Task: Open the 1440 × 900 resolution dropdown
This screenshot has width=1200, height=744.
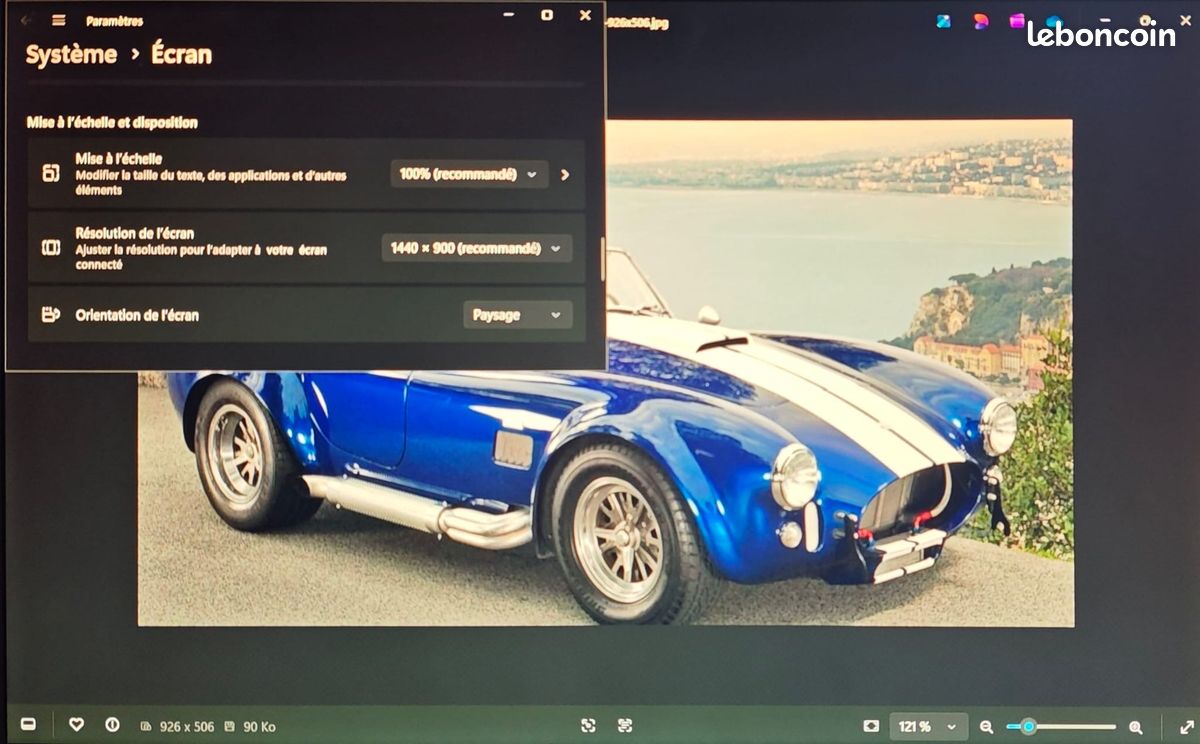Action: 477,248
